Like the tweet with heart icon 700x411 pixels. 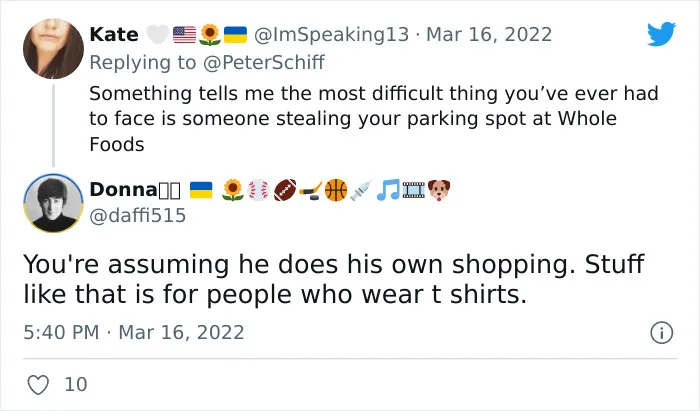tap(38, 384)
